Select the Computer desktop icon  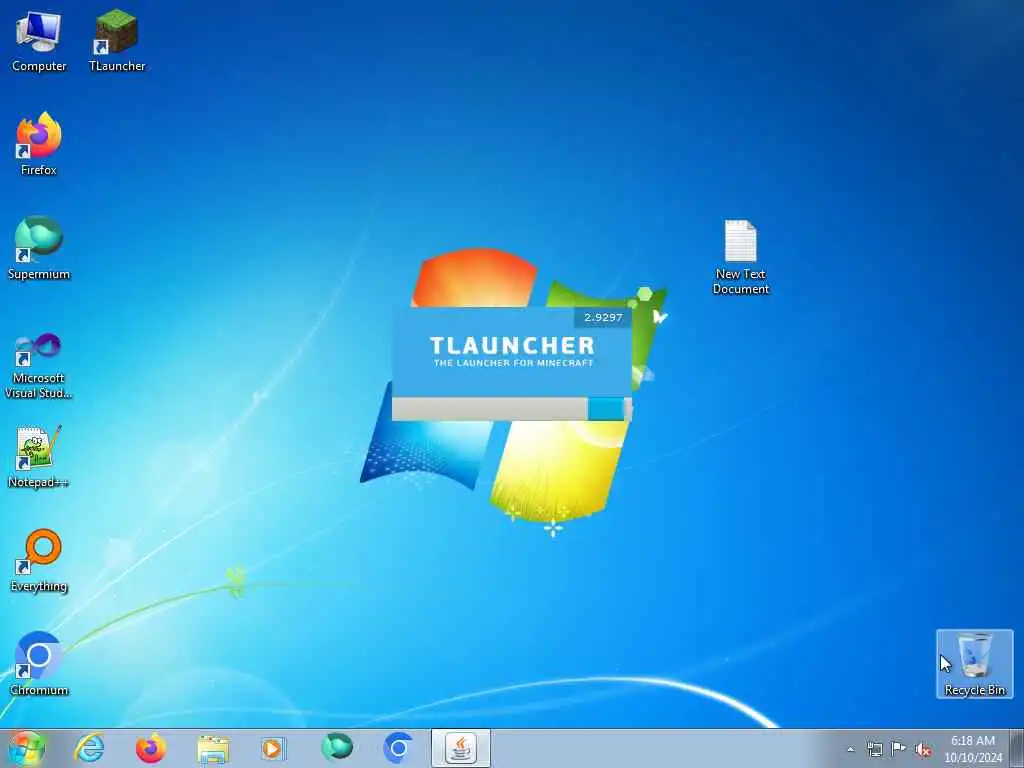(x=39, y=42)
